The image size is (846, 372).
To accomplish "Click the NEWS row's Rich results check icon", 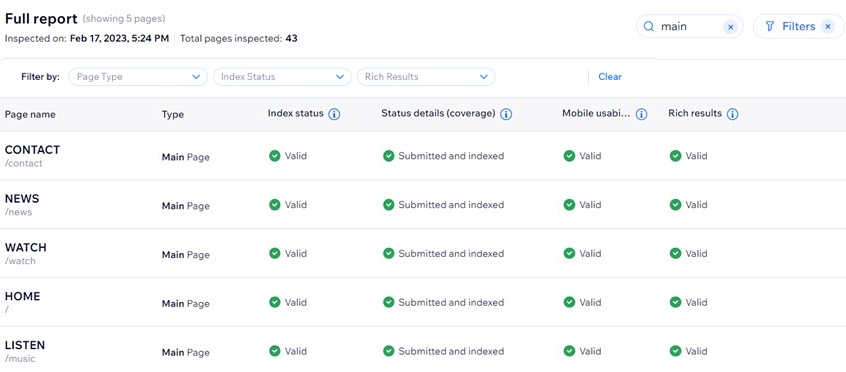I will 676,205.
